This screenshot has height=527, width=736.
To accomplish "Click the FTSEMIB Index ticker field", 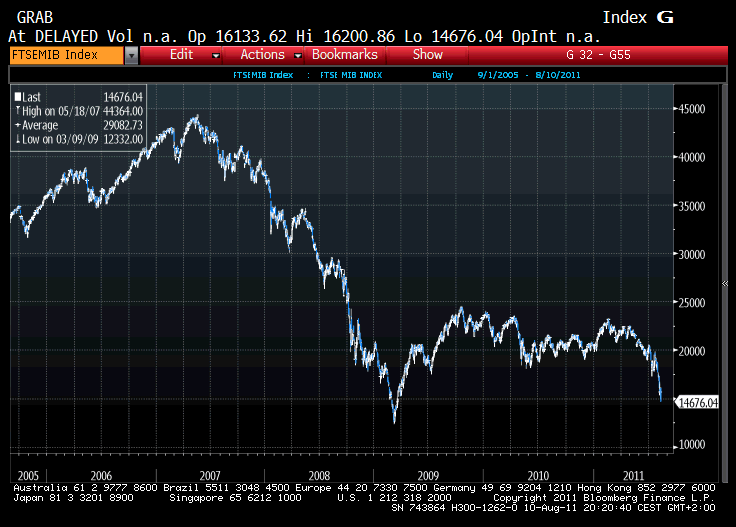I will click(x=66, y=55).
